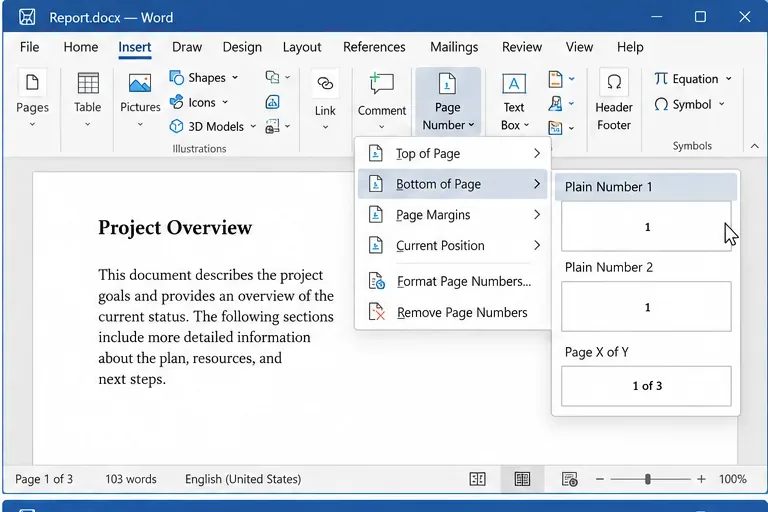Click the 100% zoom level
This screenshot has height=512, width=768.
point(733,479)
